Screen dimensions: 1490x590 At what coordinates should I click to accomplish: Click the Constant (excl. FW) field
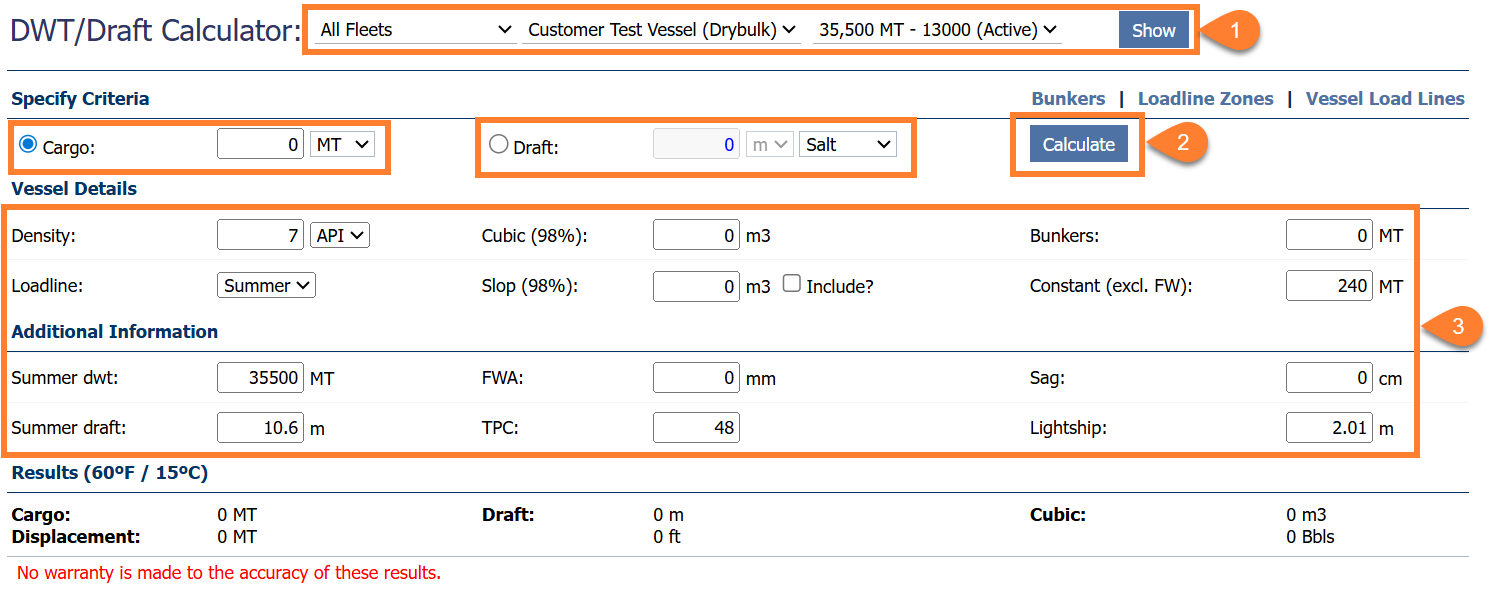click(x=1329, y=286)
